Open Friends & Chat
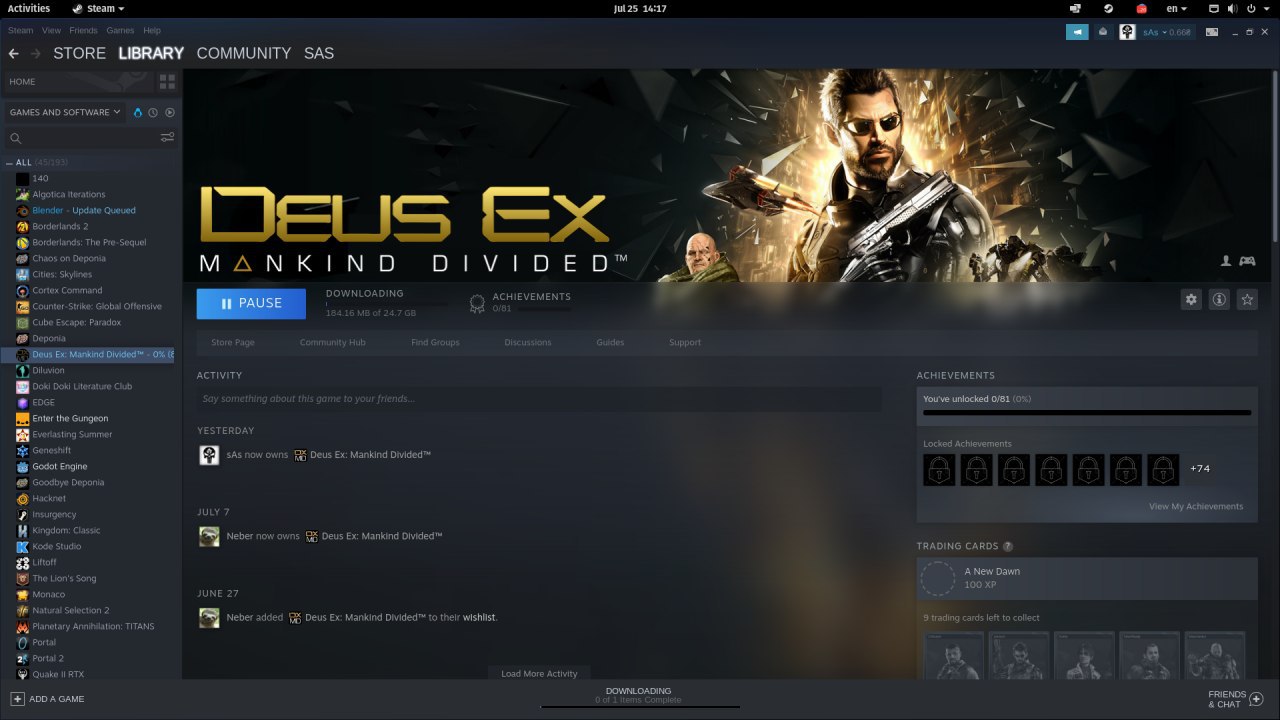Viewport: 1280px width, 720px height. pyautogui.click(x=1237, y=699)
